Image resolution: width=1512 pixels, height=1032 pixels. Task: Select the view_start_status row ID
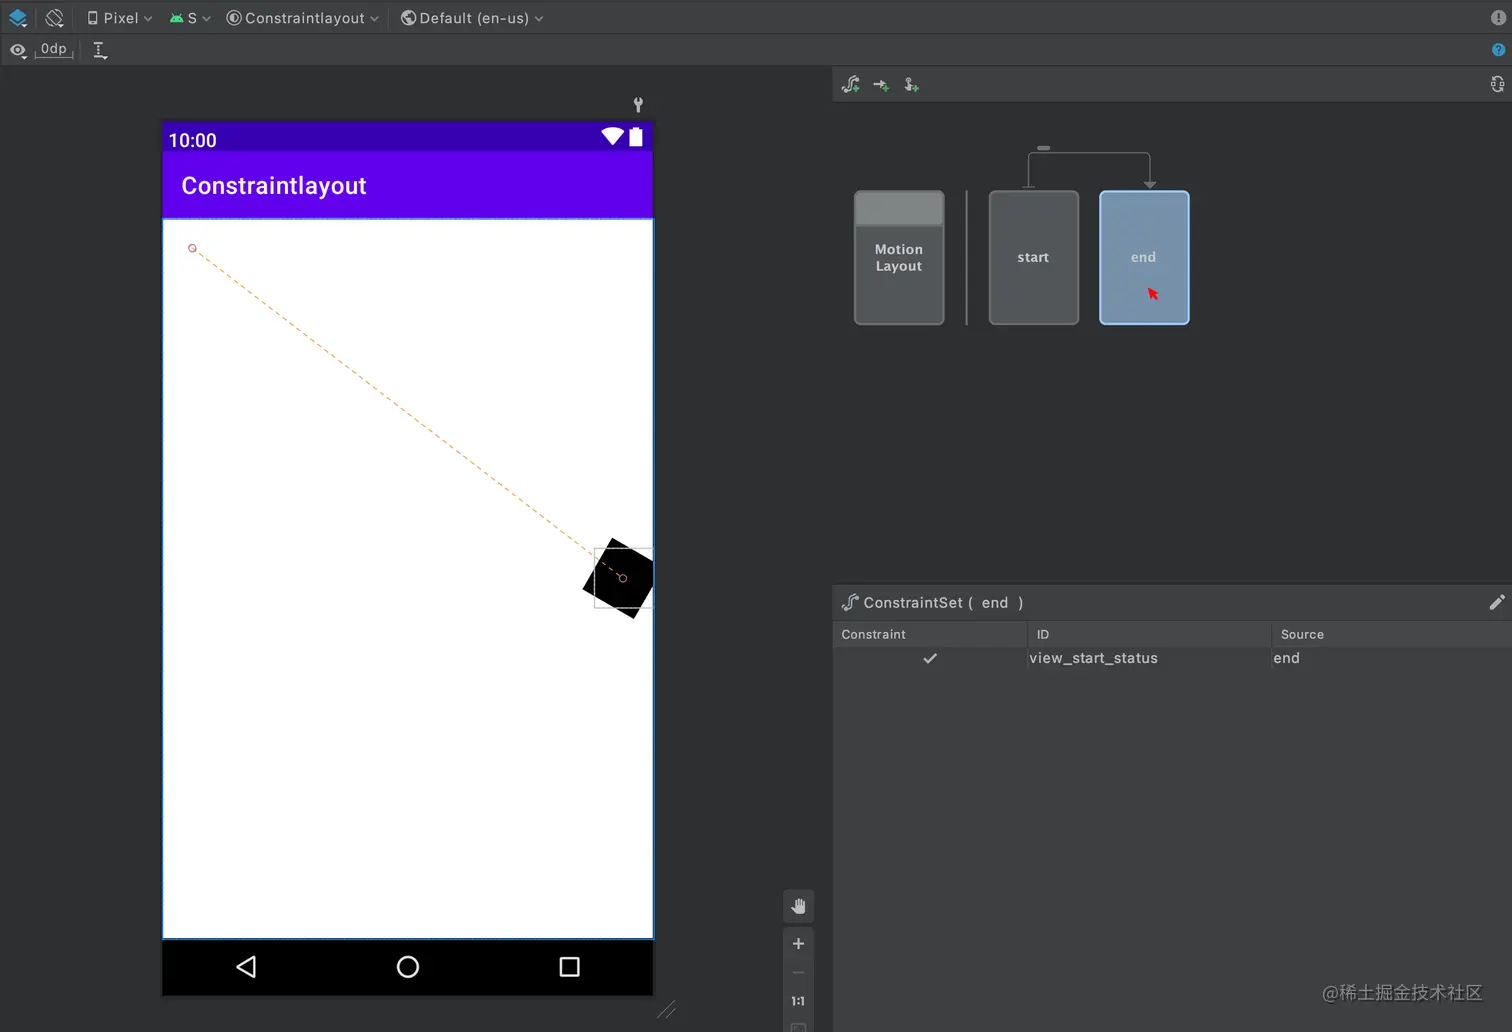[x=1093, y=658]
